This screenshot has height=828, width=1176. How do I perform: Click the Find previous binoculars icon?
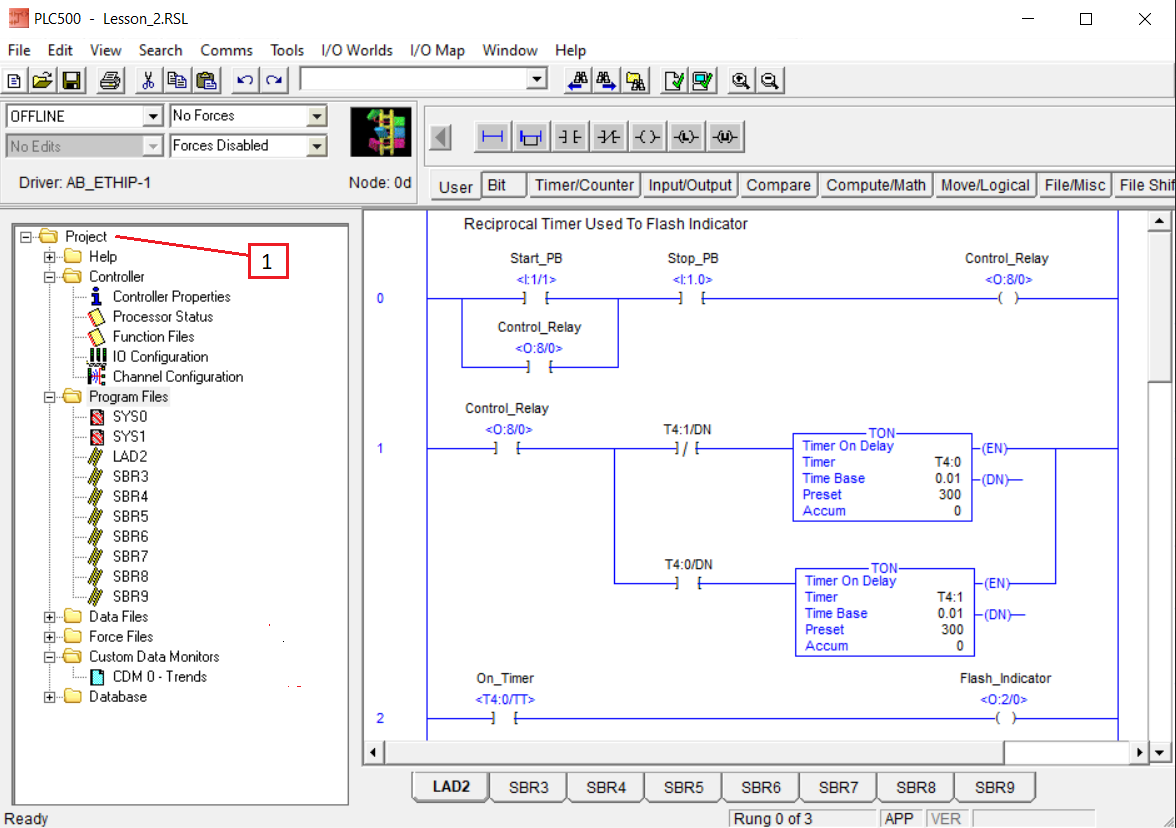pyautogui.click(x=578, y=80)
